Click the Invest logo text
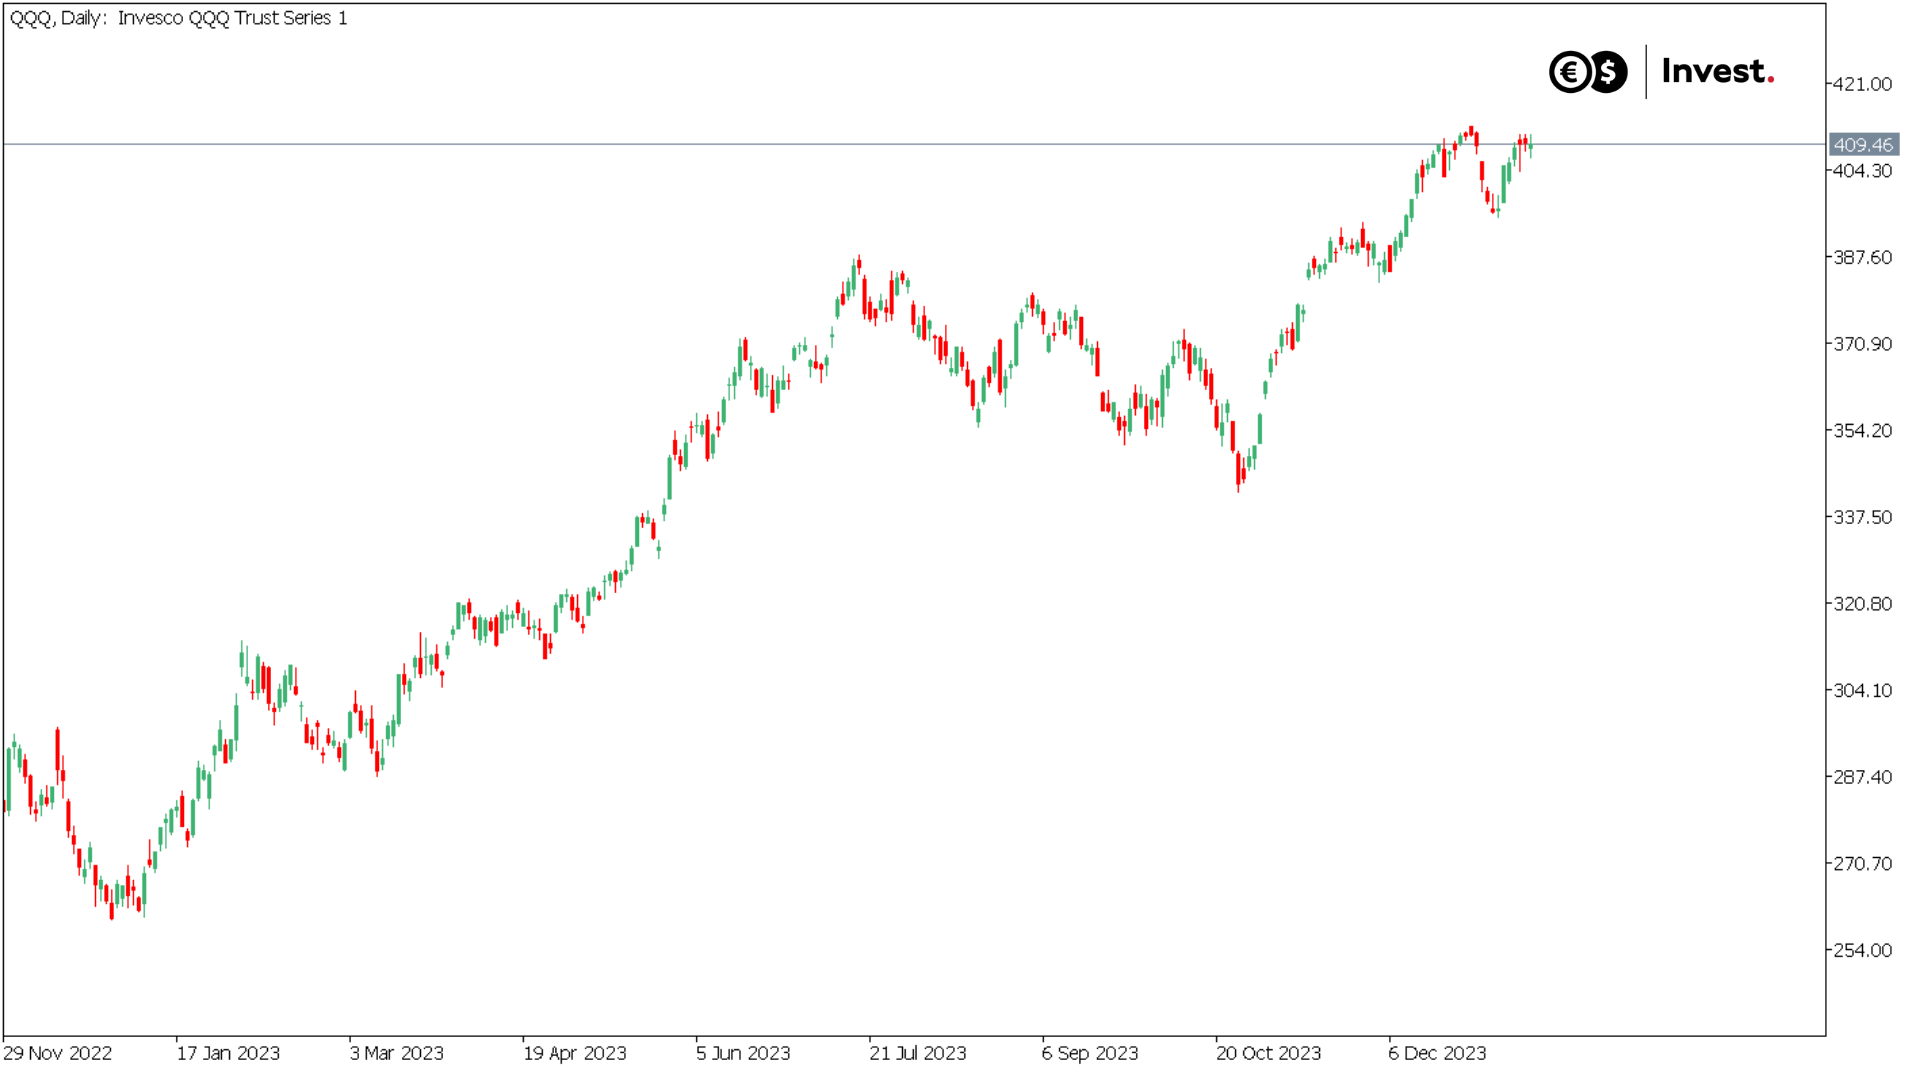This screenshot has height=1080, width=1920. pos(1717,71)
